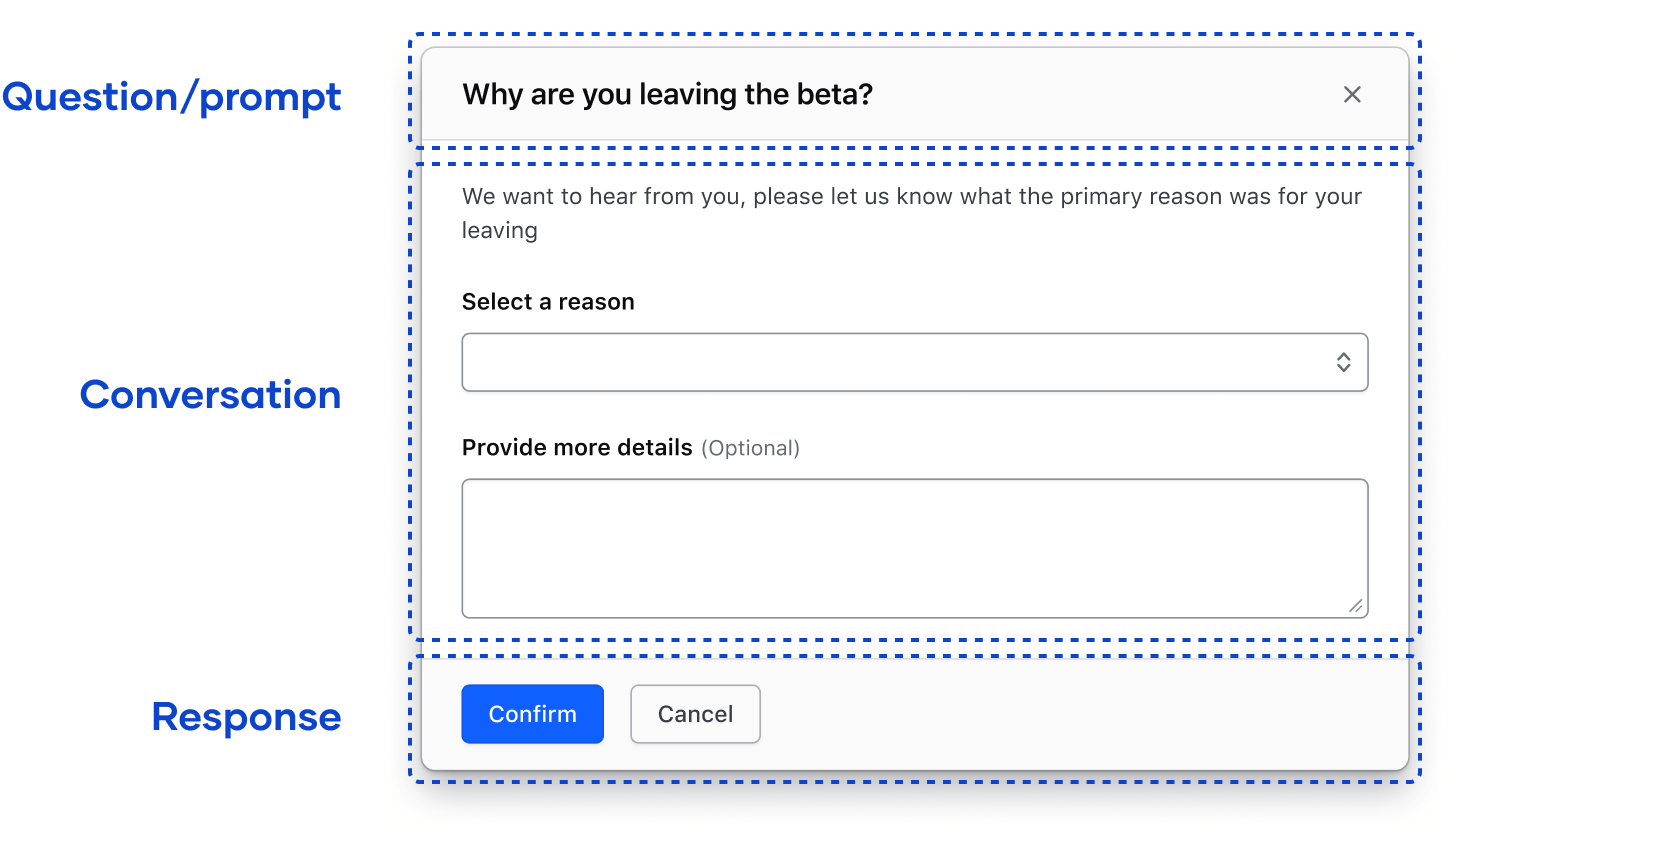Click the Question/prompt annotation label
This screenshot has width=1672, height=846.
(172, 97)
